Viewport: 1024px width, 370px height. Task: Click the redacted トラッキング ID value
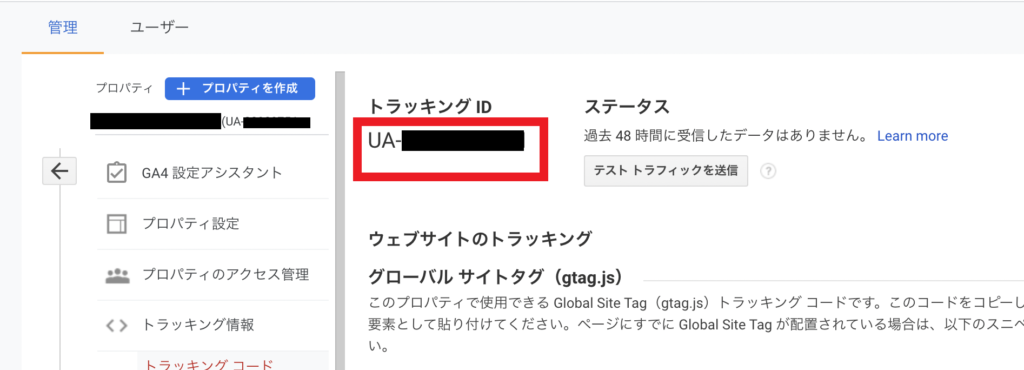tap(446, 141)
